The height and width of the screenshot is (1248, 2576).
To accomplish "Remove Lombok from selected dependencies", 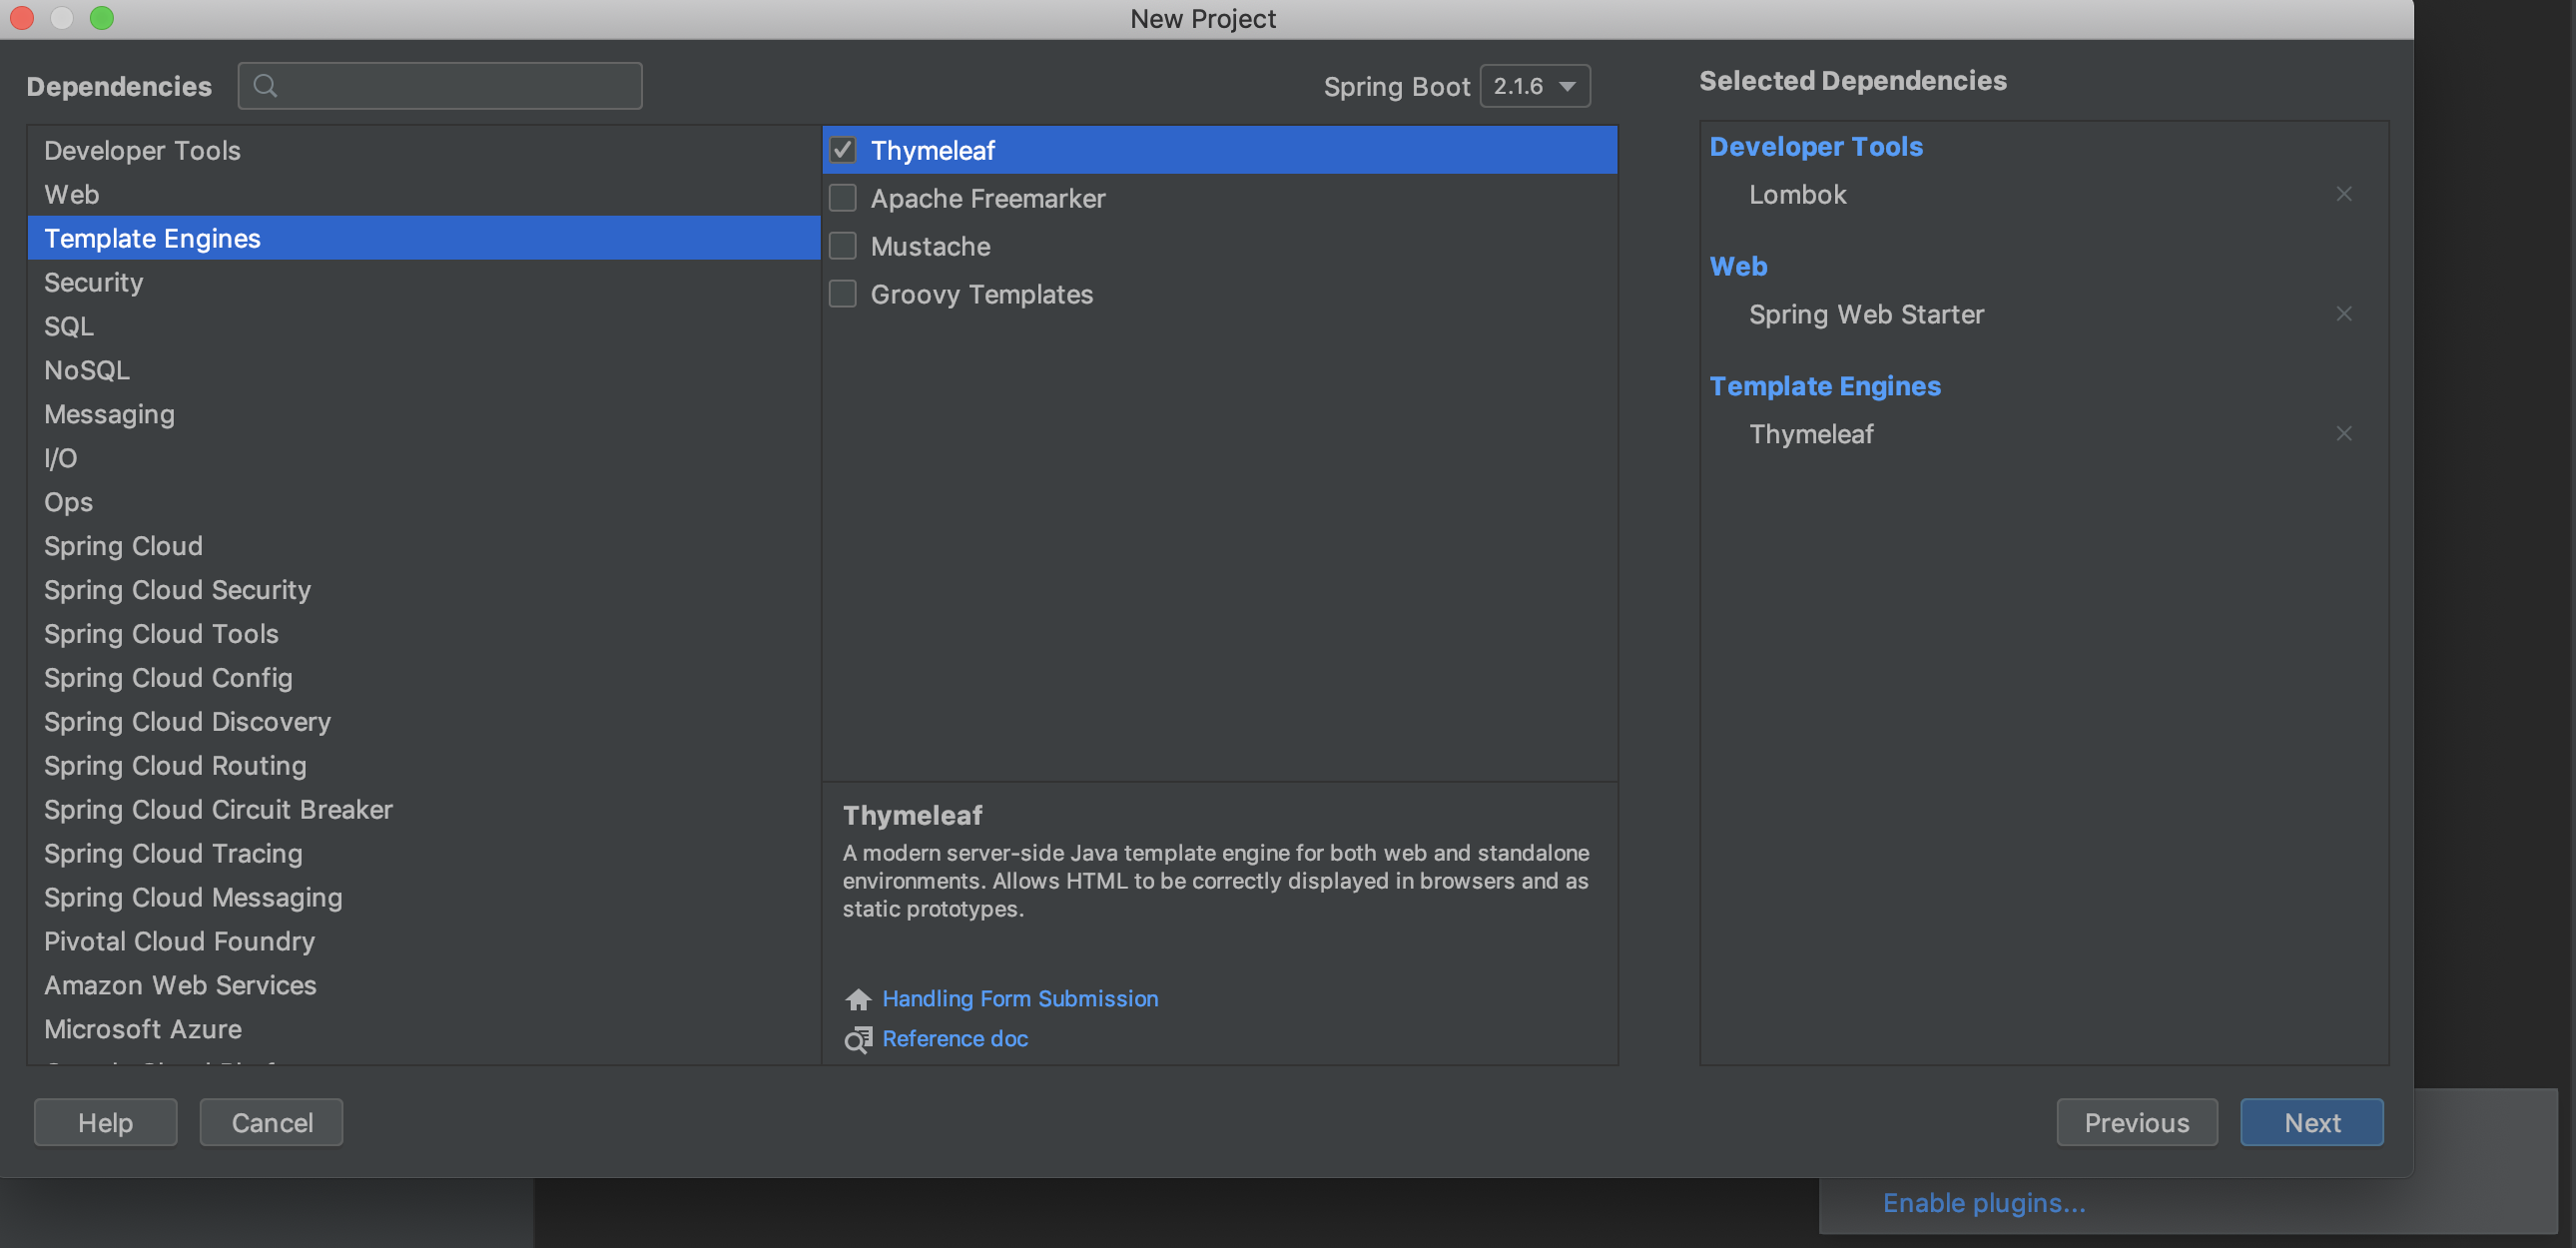I will coord(2346,194).
